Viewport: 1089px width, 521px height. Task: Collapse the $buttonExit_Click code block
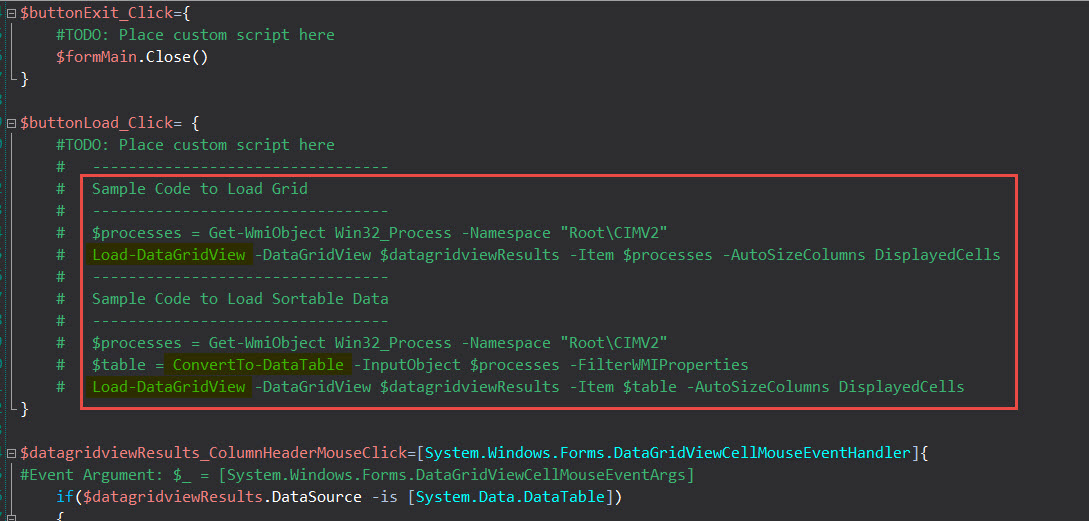10,13
